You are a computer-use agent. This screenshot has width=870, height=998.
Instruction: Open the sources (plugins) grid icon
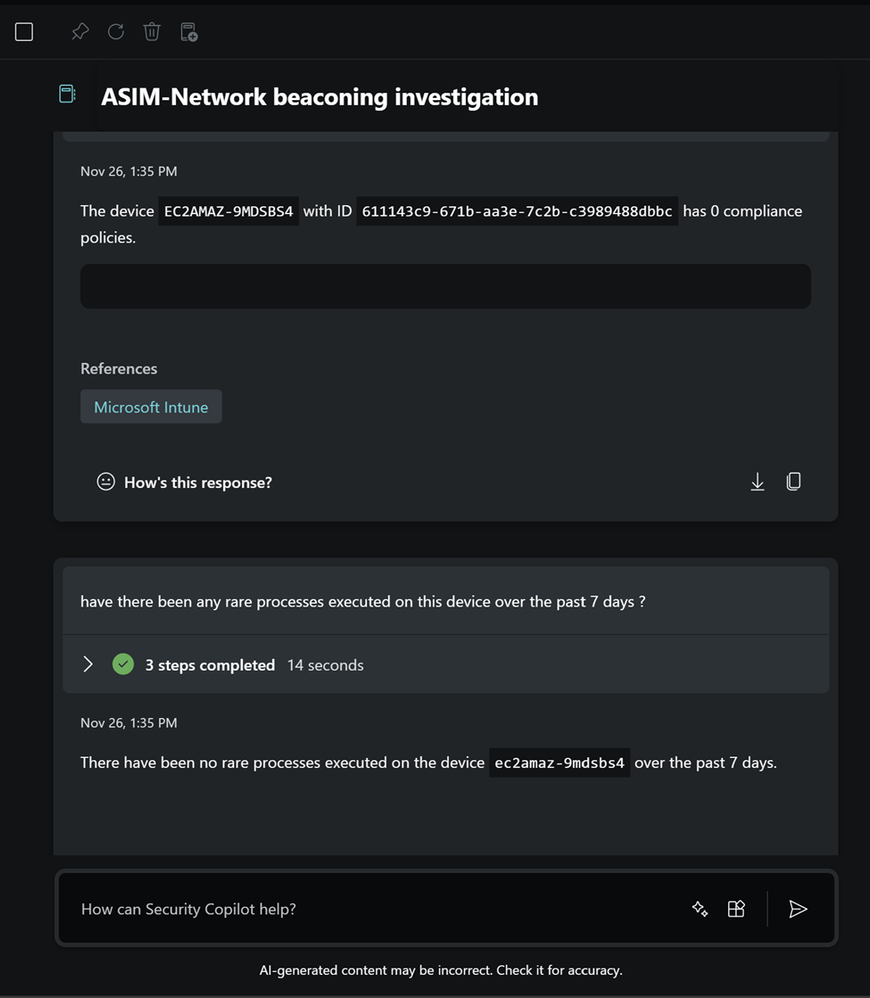pos(736,909)
